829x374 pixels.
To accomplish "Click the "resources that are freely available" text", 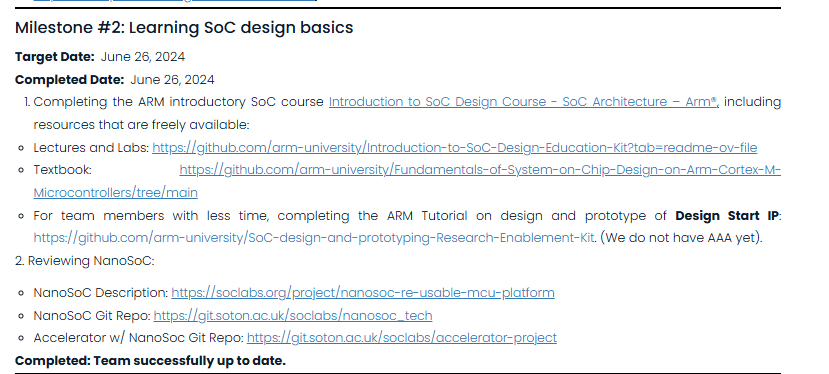I will click(x=141, y=125).
